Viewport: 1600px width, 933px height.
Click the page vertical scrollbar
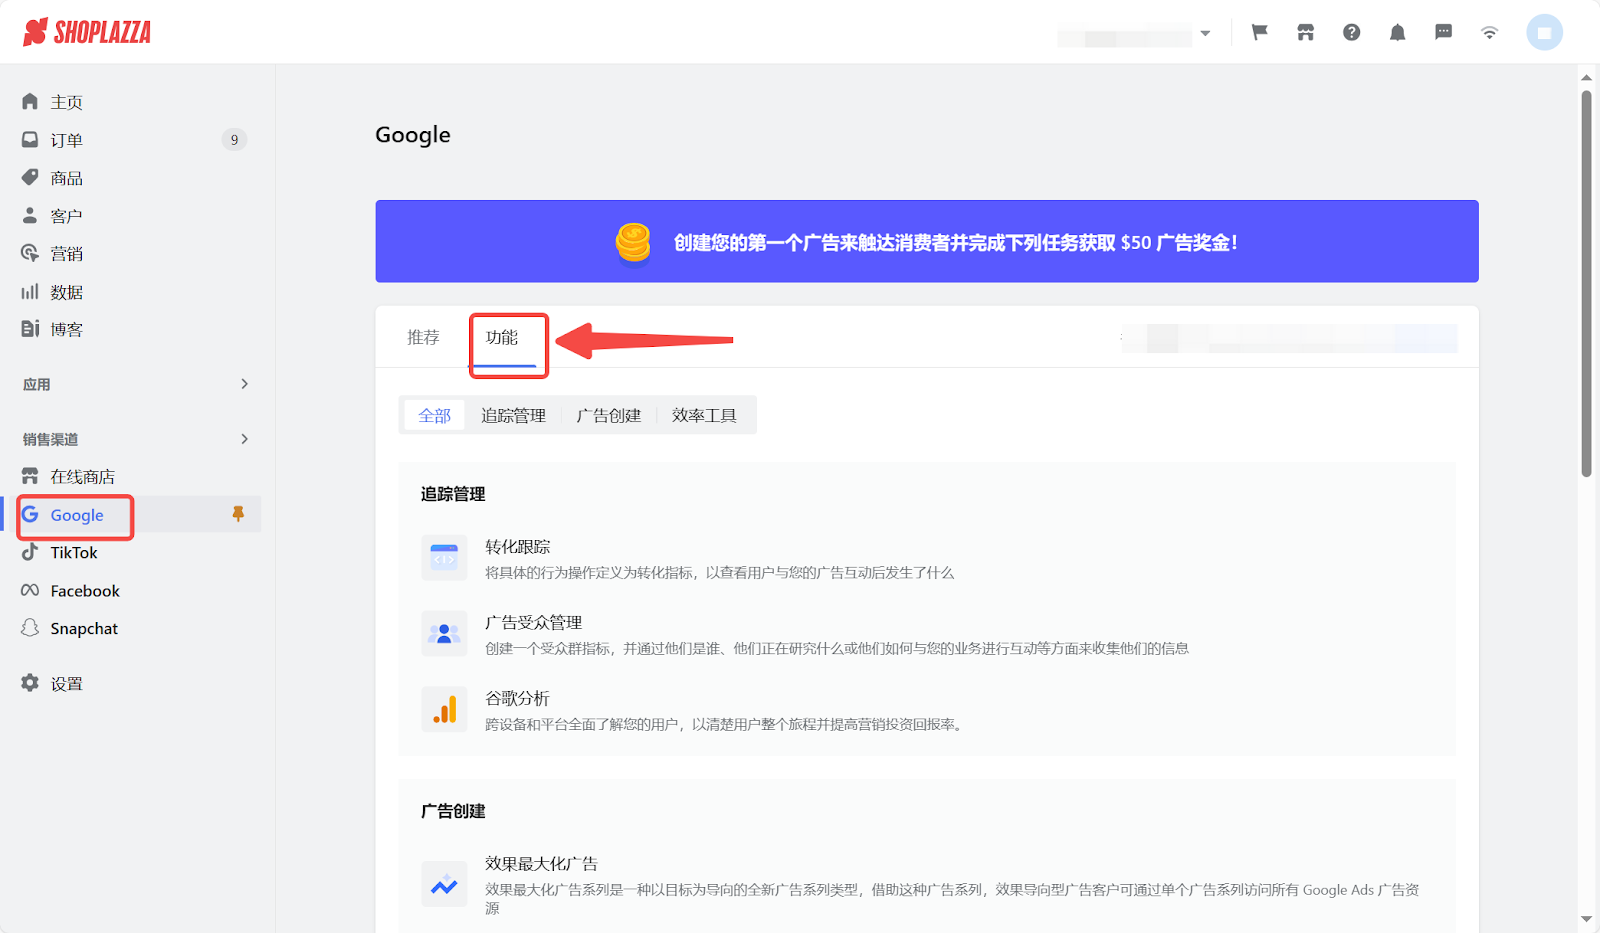(1586, 284)
